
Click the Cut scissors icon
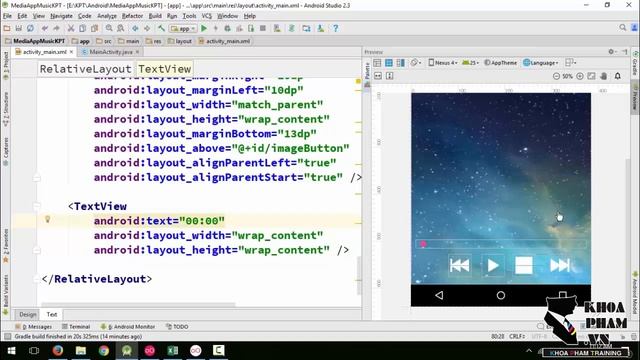[x=71, y=28]
